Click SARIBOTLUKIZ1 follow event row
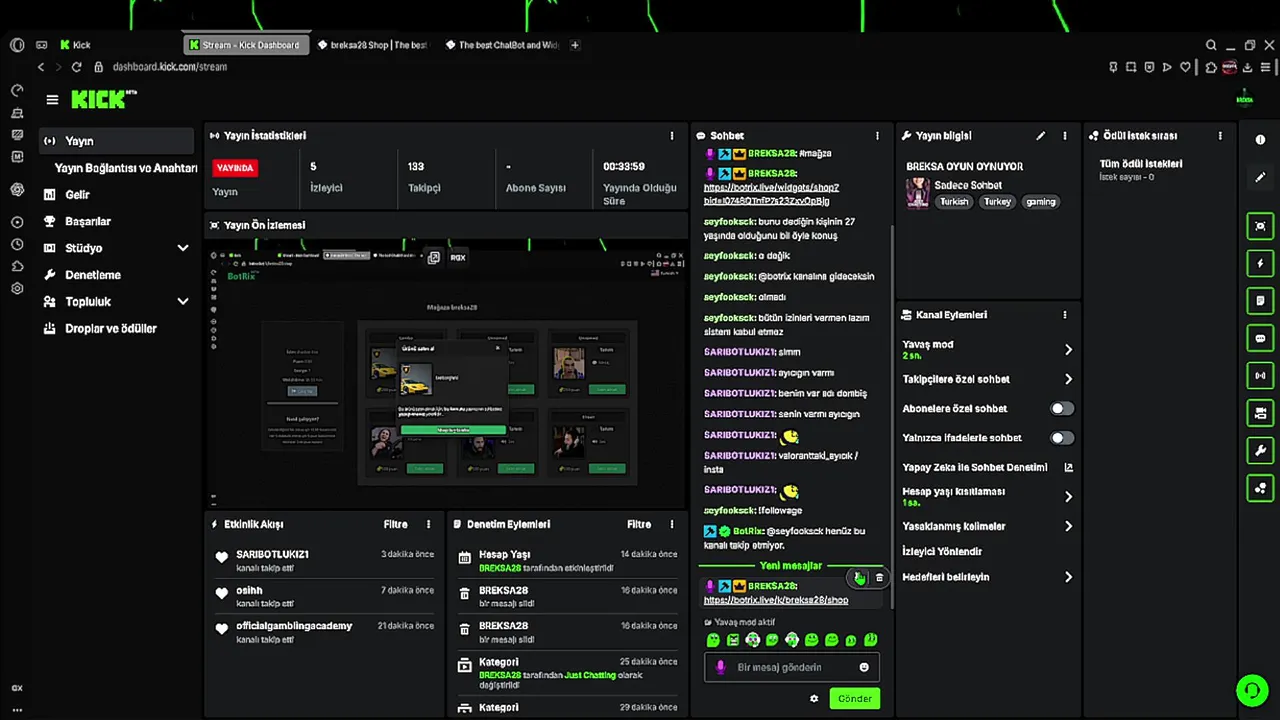1280x720 pixels. pyautogui.click(x=326, y=561)
